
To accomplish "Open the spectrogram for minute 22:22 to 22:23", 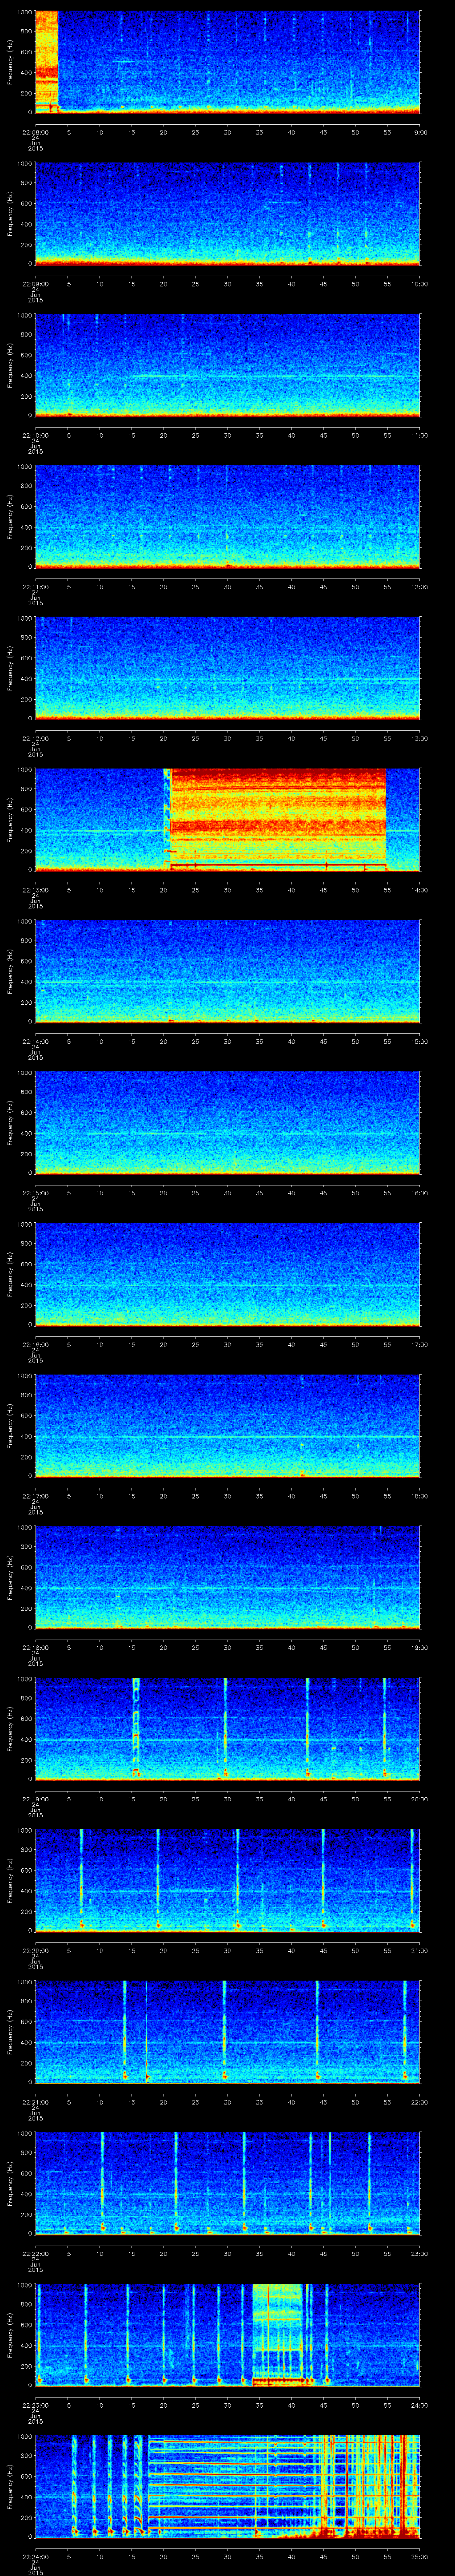I will pyautogui.click(x=227, y=2183).
